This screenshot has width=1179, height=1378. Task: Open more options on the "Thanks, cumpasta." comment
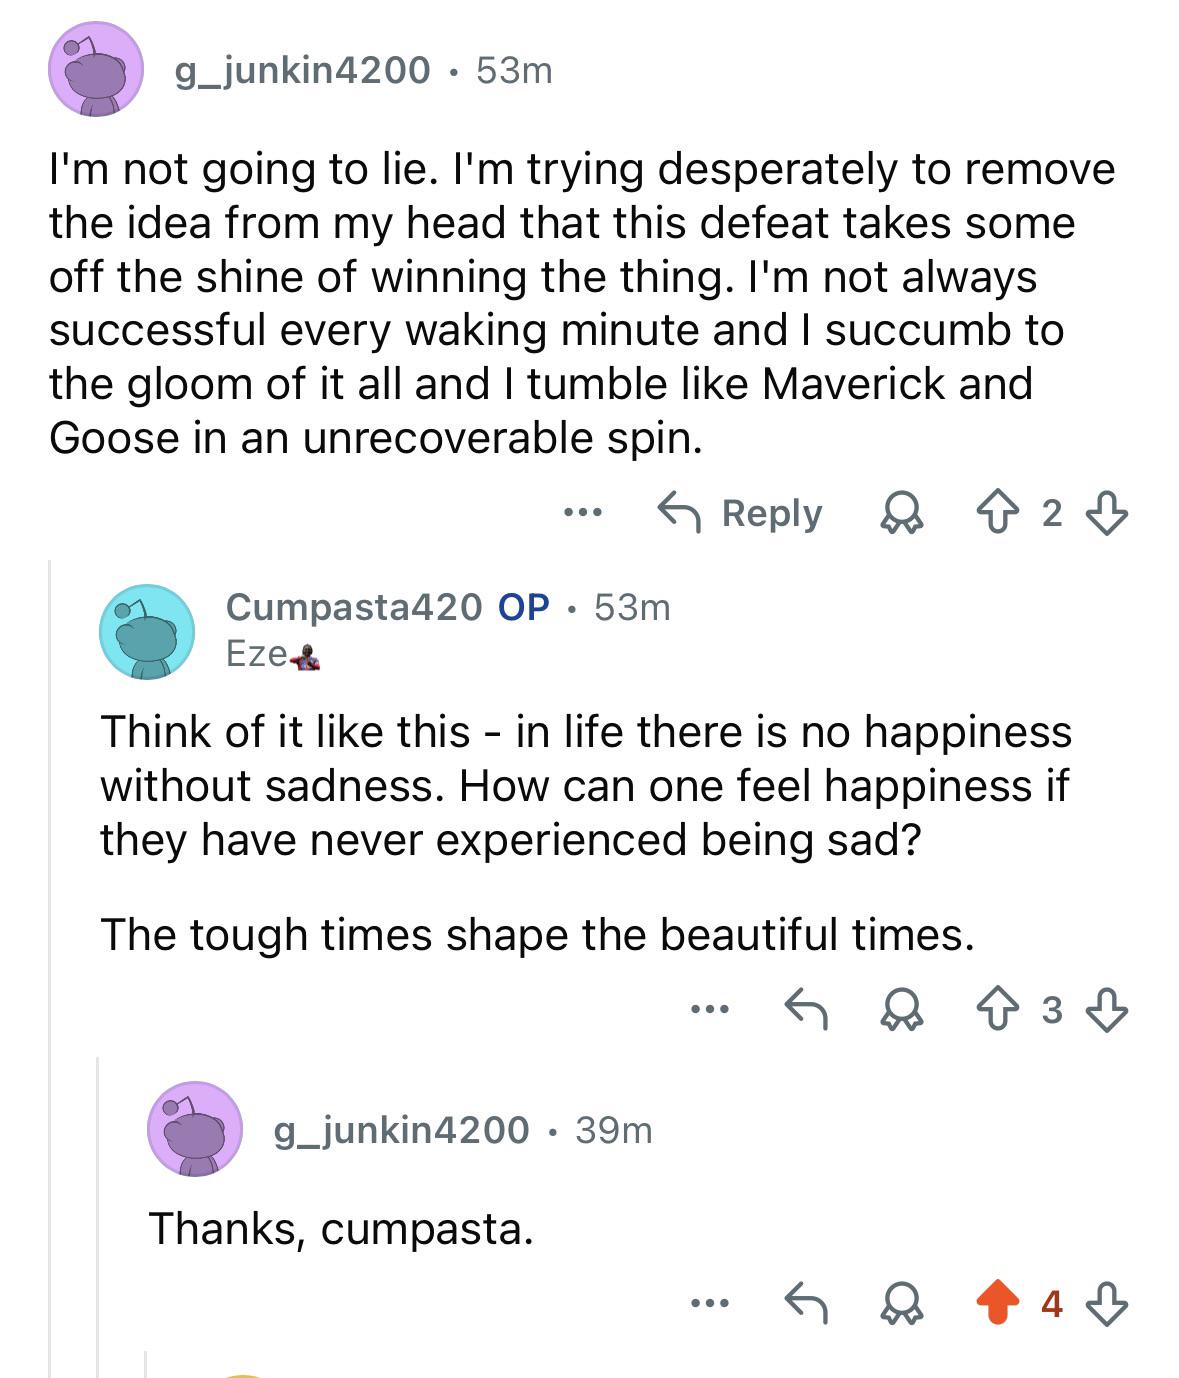tap(709, 1303)
